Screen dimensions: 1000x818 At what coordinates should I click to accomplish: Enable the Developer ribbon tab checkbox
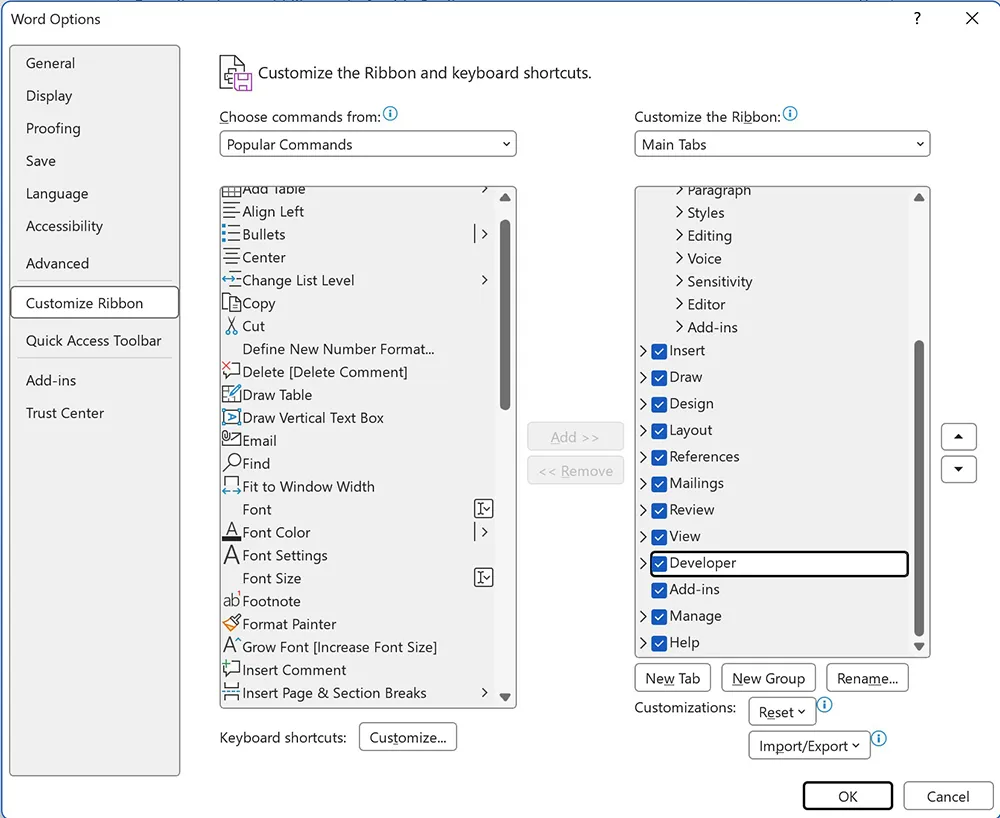pyautogui.click(x=658, y=563)
